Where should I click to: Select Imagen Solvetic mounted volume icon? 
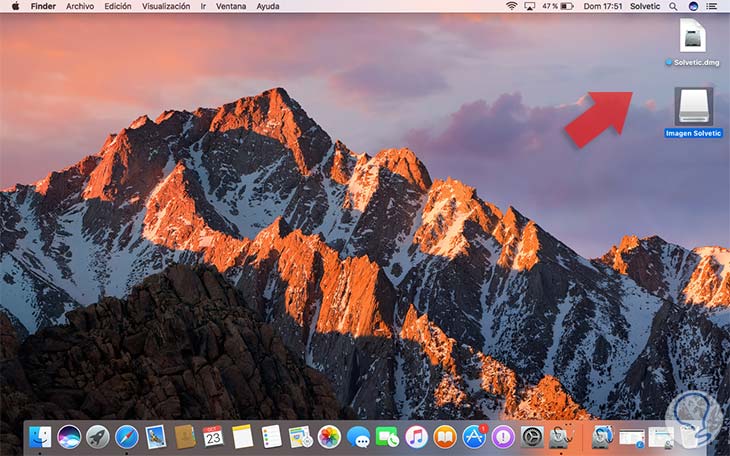coord(693,112)
